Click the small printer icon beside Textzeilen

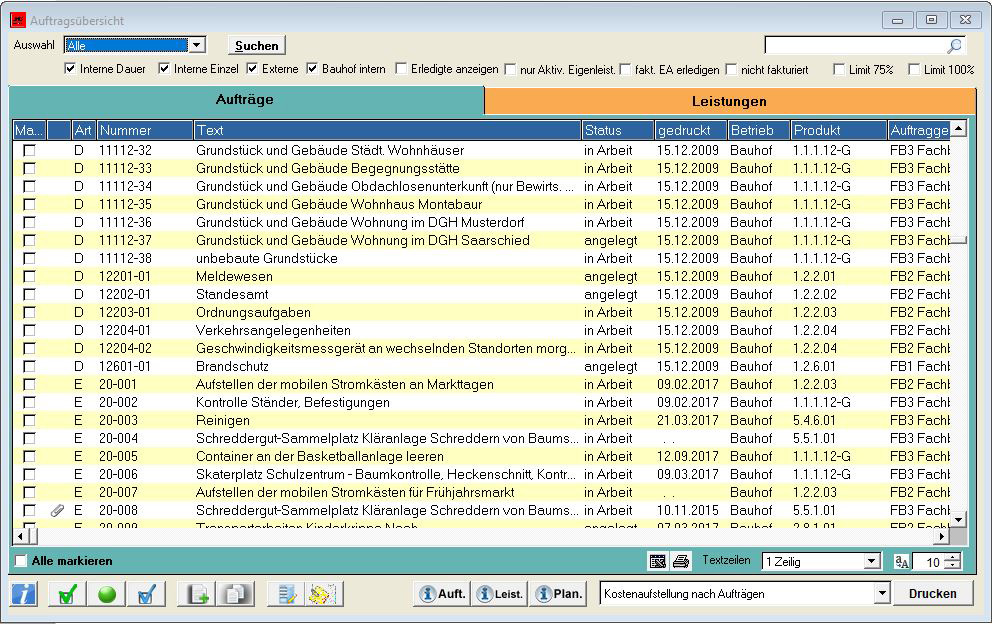[681, 562]
